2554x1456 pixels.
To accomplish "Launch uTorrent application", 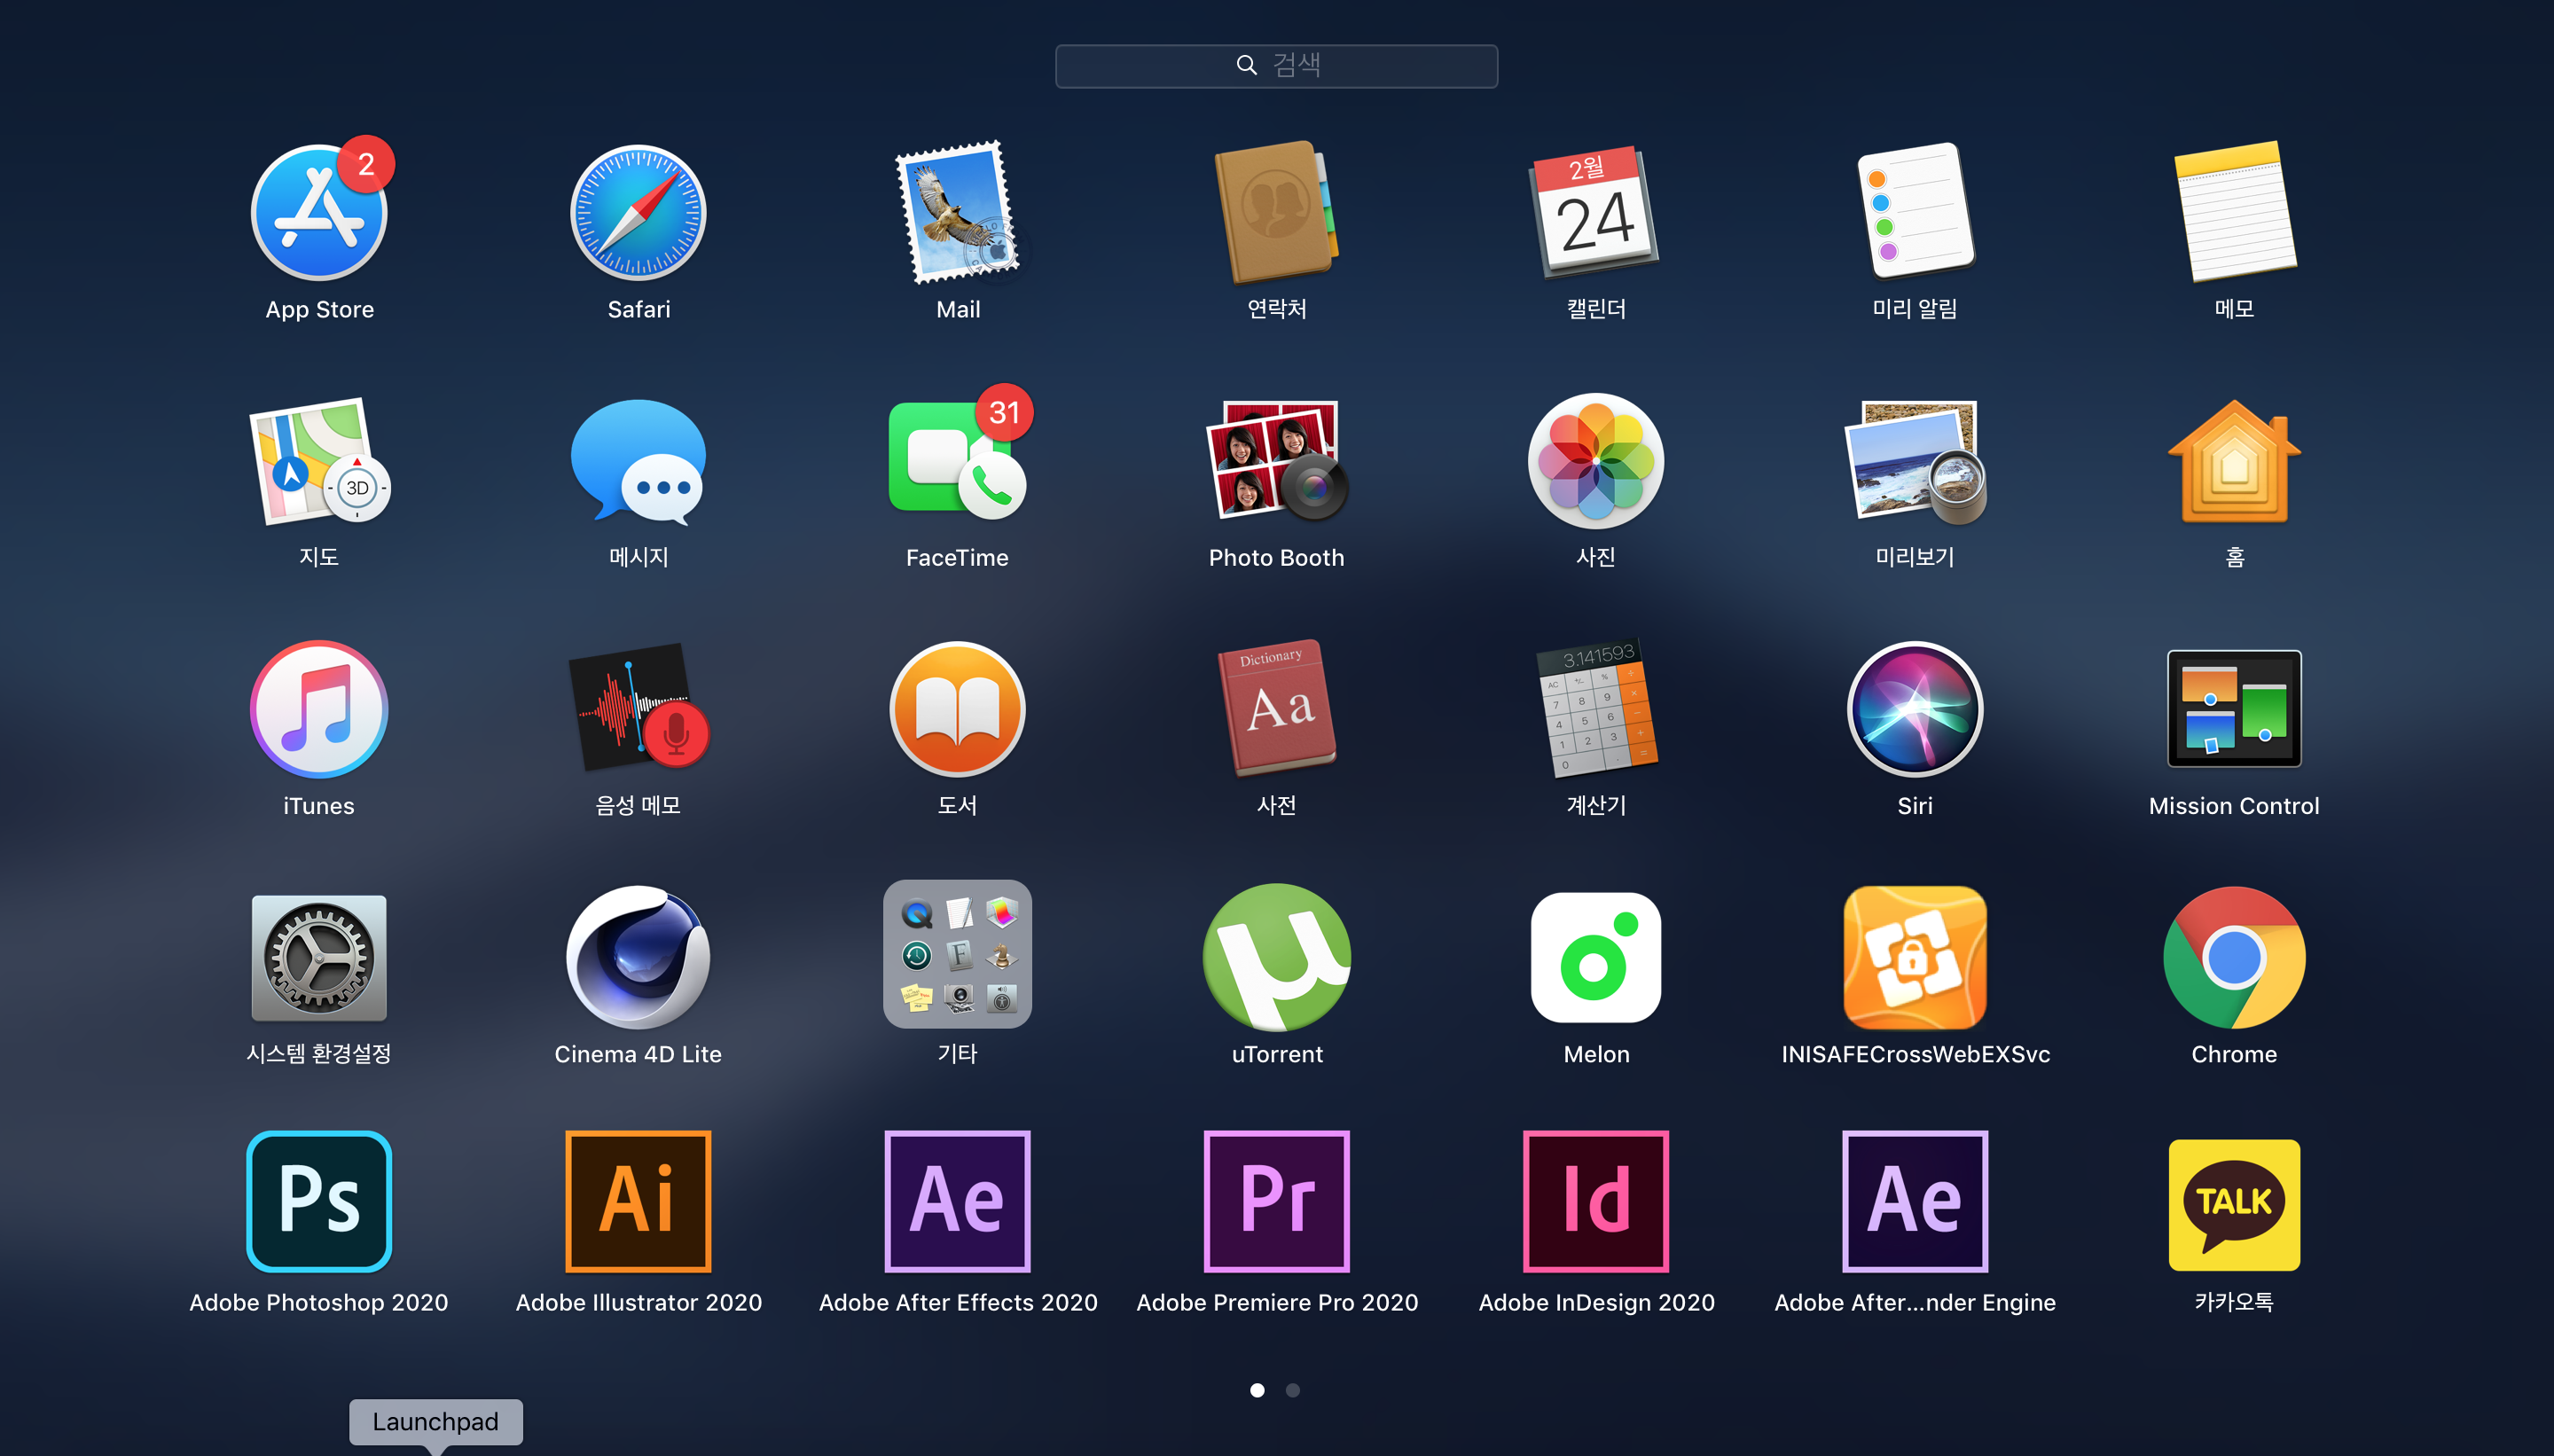I will coord(1276,958).
